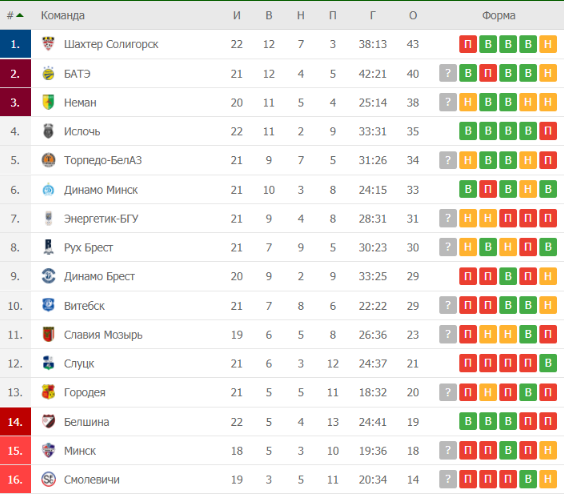Click the Ислочь team logo
Viewport: 564px width, 495px height.
click(48, 131)
